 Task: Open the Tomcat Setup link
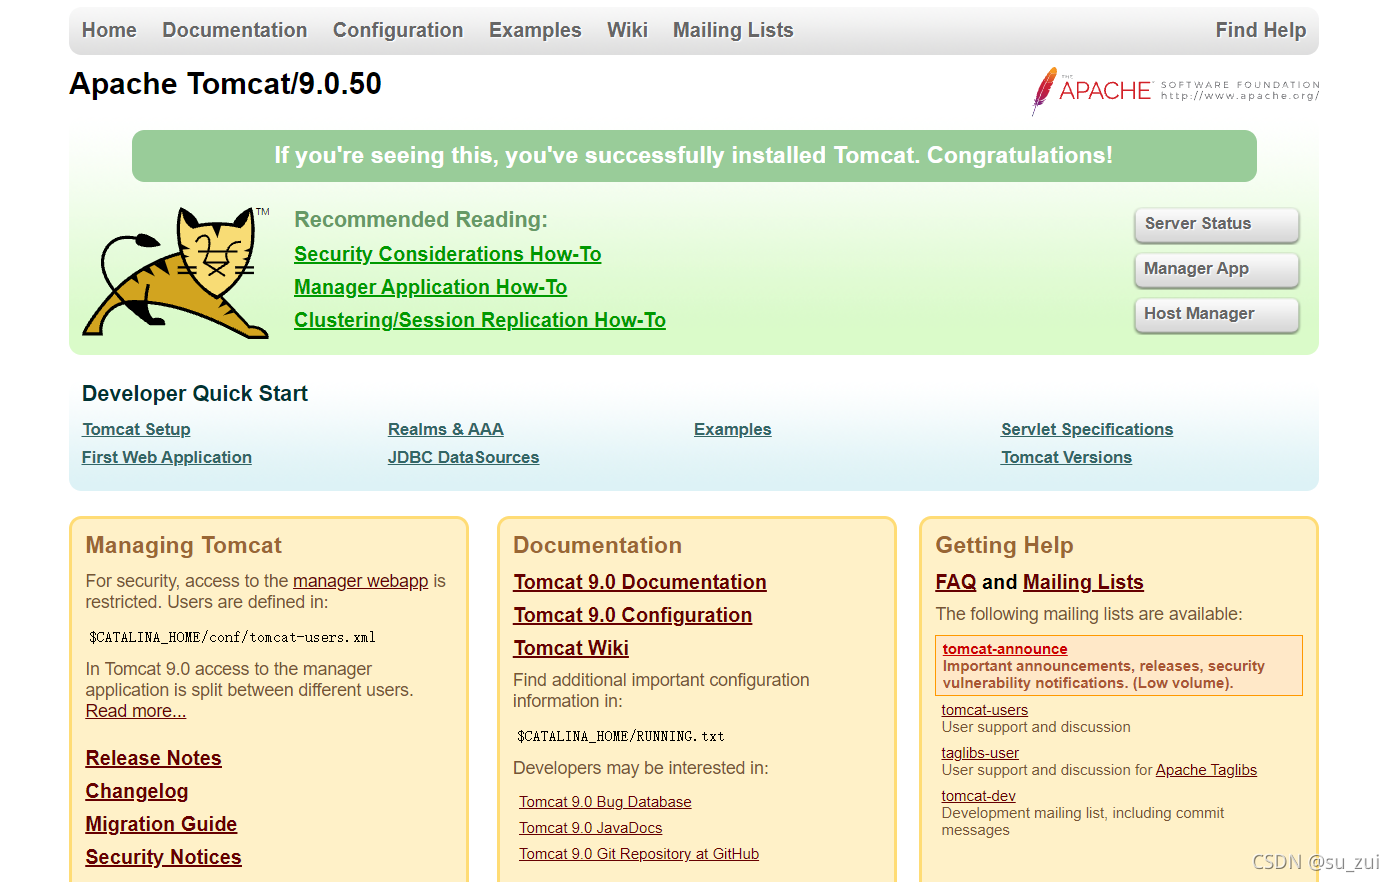click(x=136, y=429)
